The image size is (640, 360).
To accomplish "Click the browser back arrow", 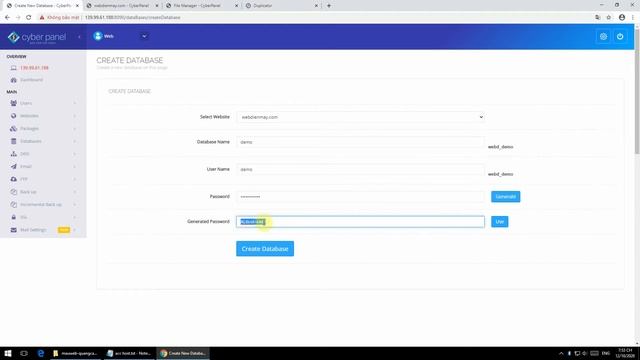I will [7, 18].
